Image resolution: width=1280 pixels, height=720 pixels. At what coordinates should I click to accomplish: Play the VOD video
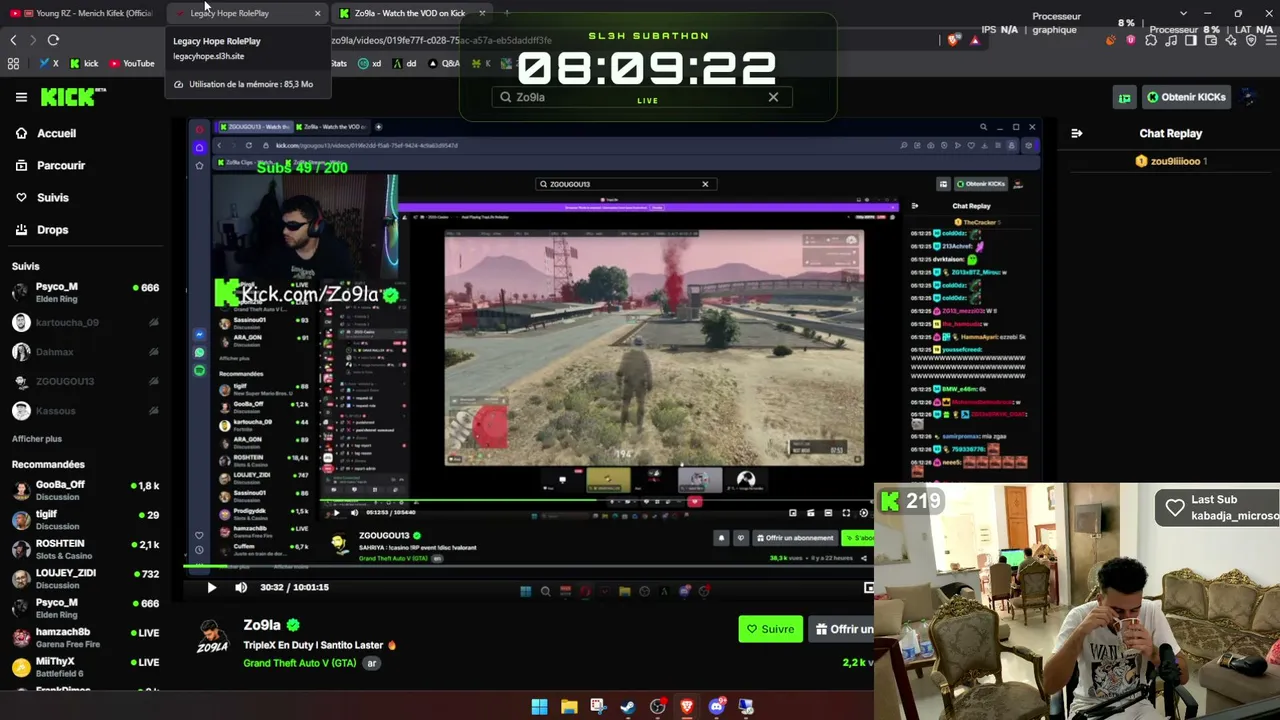(x=212, y=587)
